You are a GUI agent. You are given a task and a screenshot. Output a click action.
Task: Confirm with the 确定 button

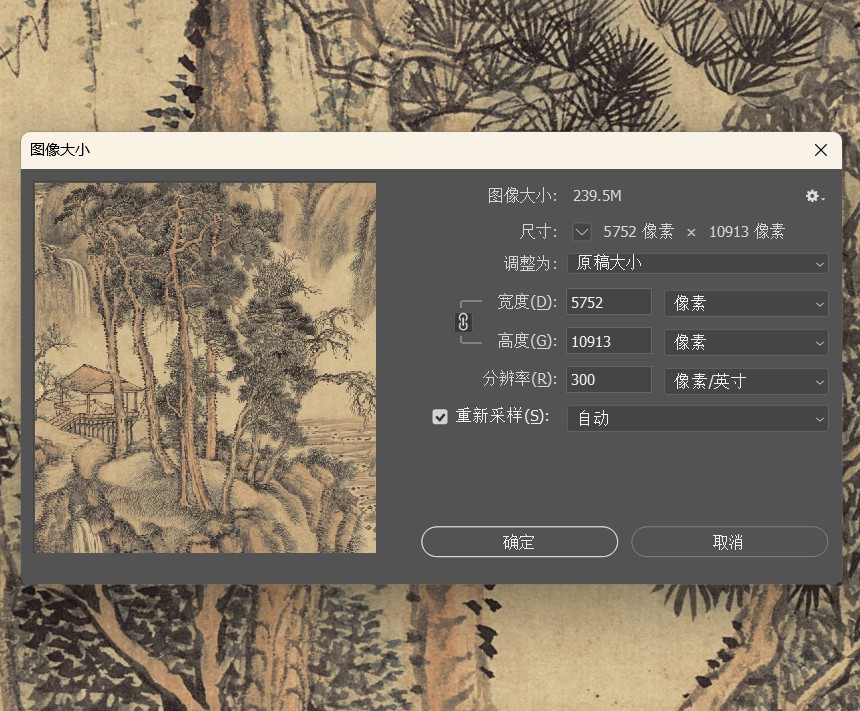519,542
